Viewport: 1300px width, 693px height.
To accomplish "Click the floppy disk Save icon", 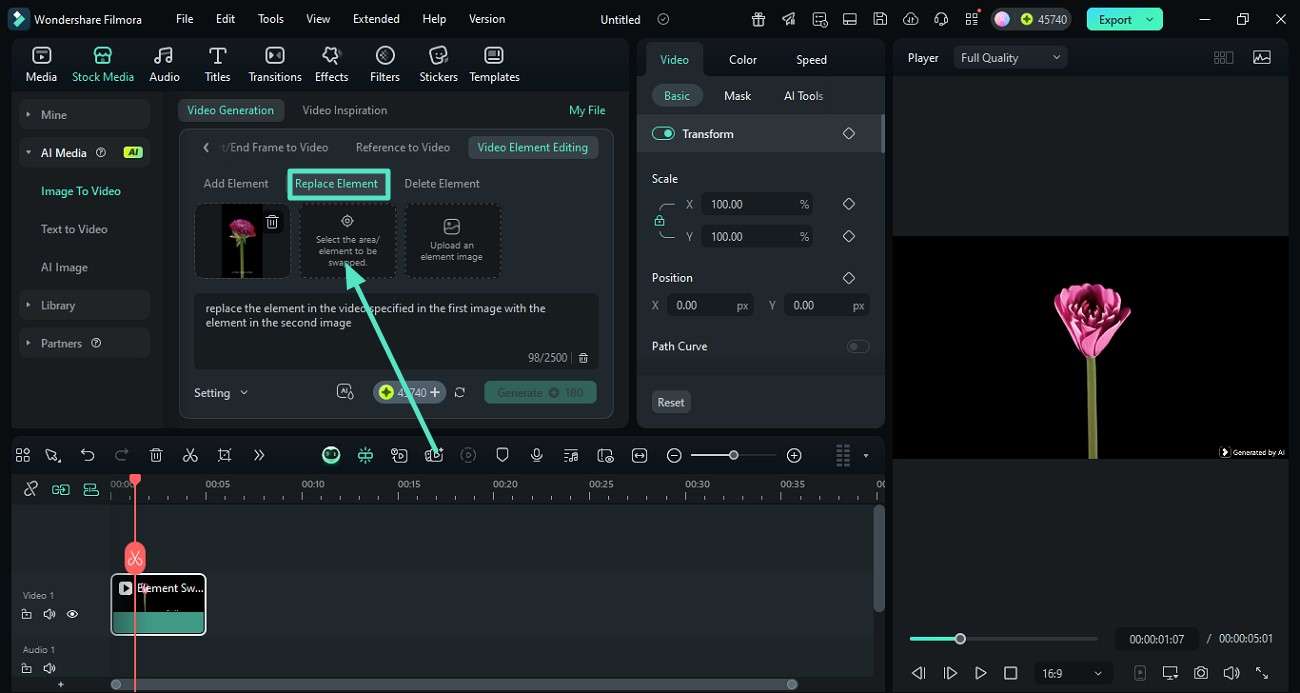I will coord(880,19).
